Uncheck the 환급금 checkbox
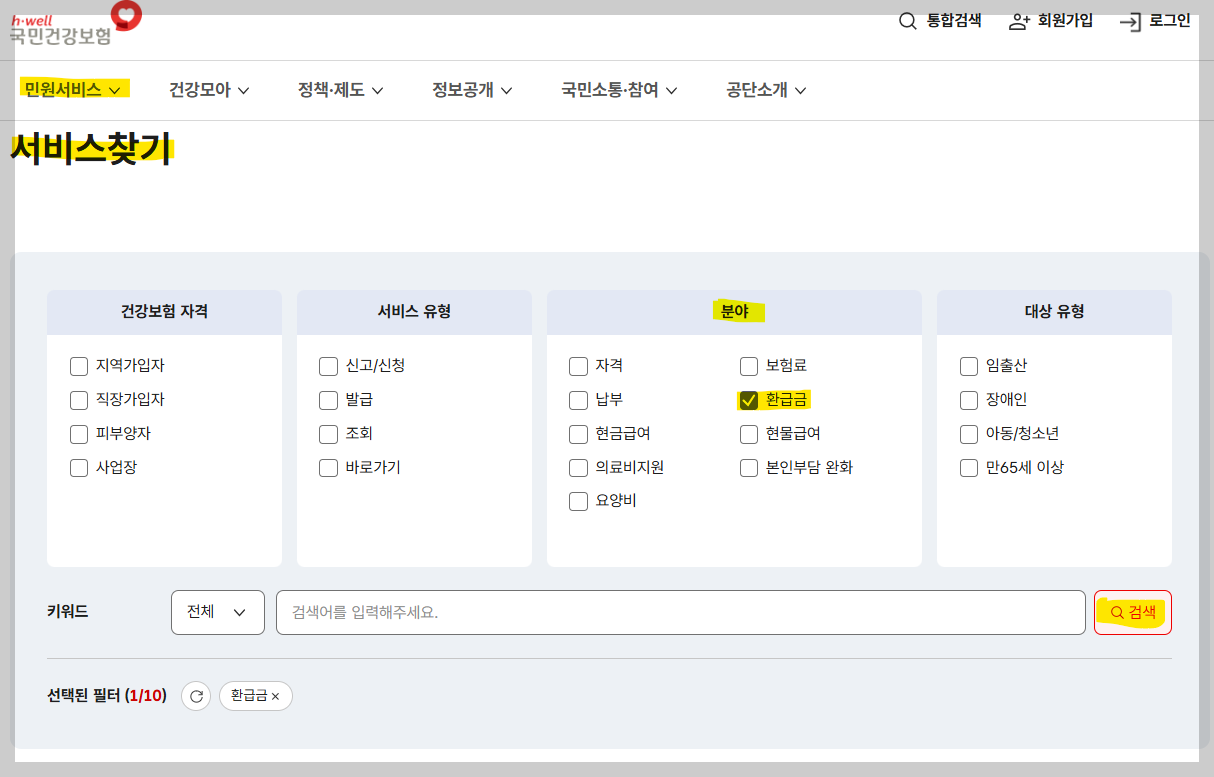Screen dimensions: 1214x777 (749, 400)
